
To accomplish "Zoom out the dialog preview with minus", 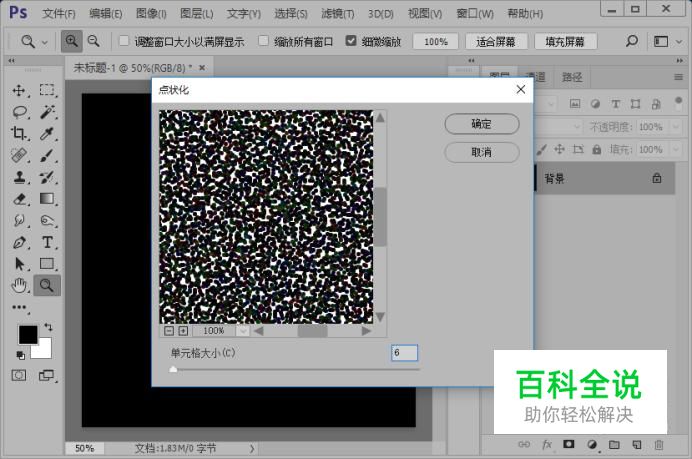I will coord(169,331).
